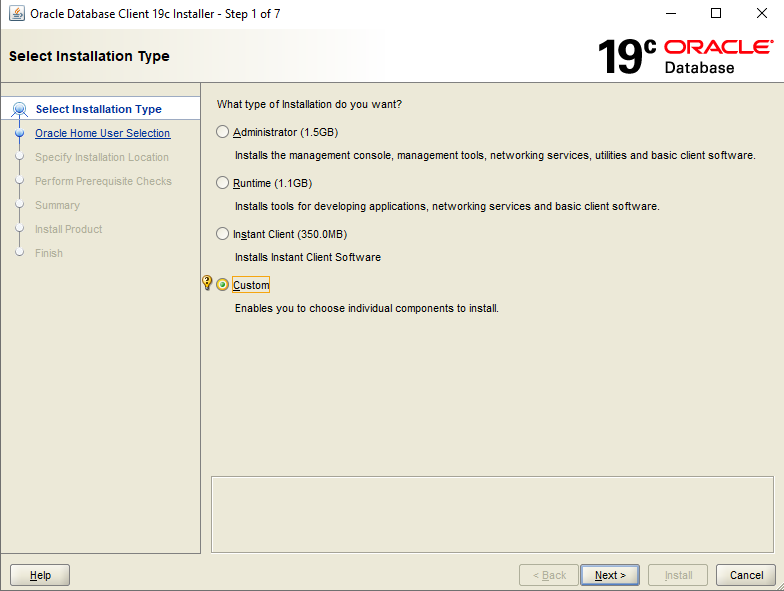Screen dimensions: 784x591
Task: Choose the Runtime (1.1GB) installation type
Action: click(x=222, y=183)
